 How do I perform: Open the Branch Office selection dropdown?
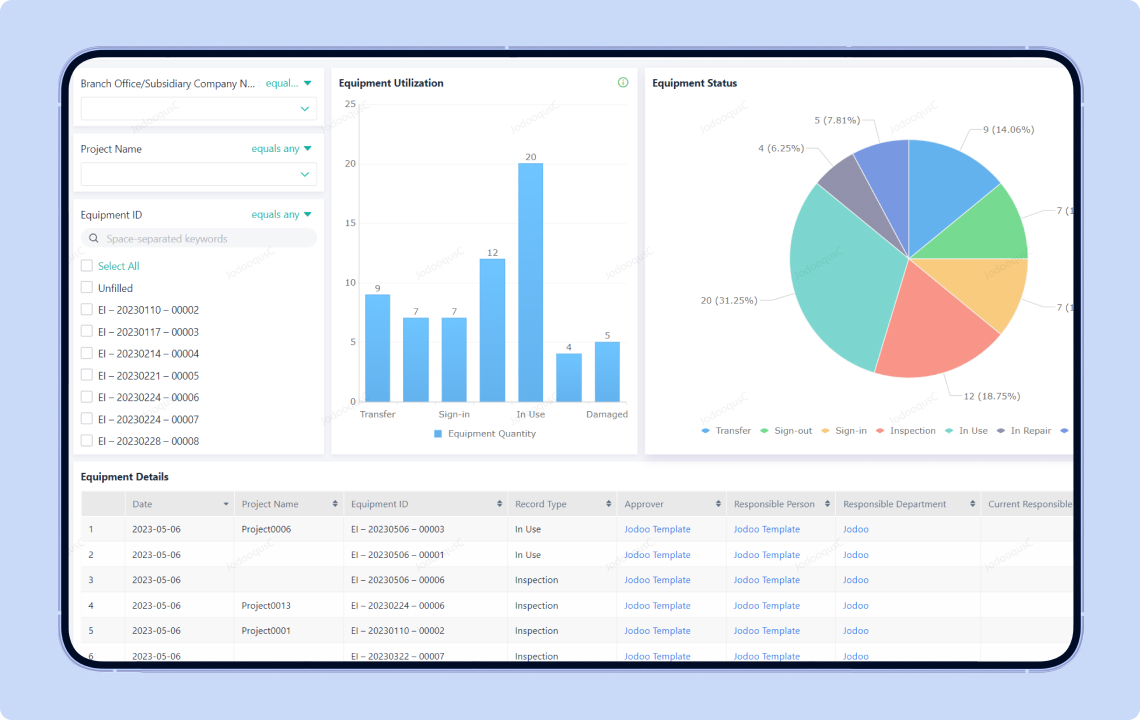point(198,108)
